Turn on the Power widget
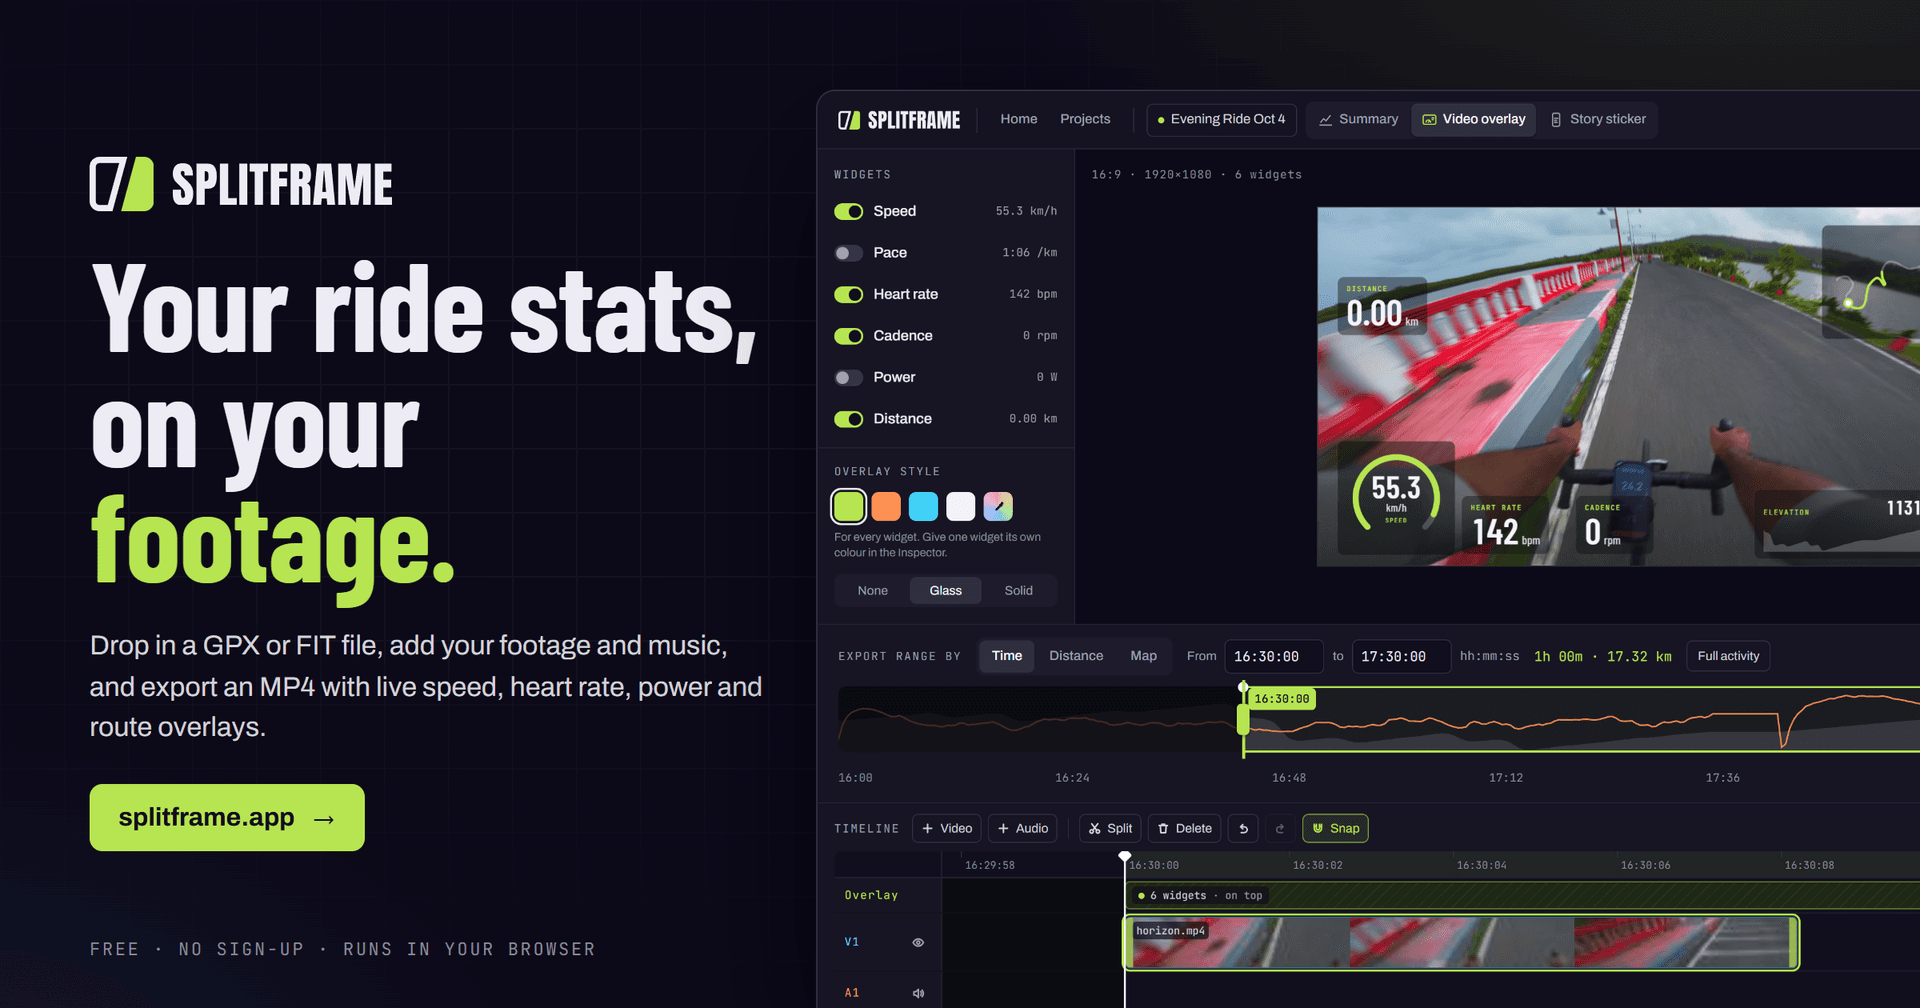The height and width of the screenshot is (1008, 1920). [x=848, y=377]
